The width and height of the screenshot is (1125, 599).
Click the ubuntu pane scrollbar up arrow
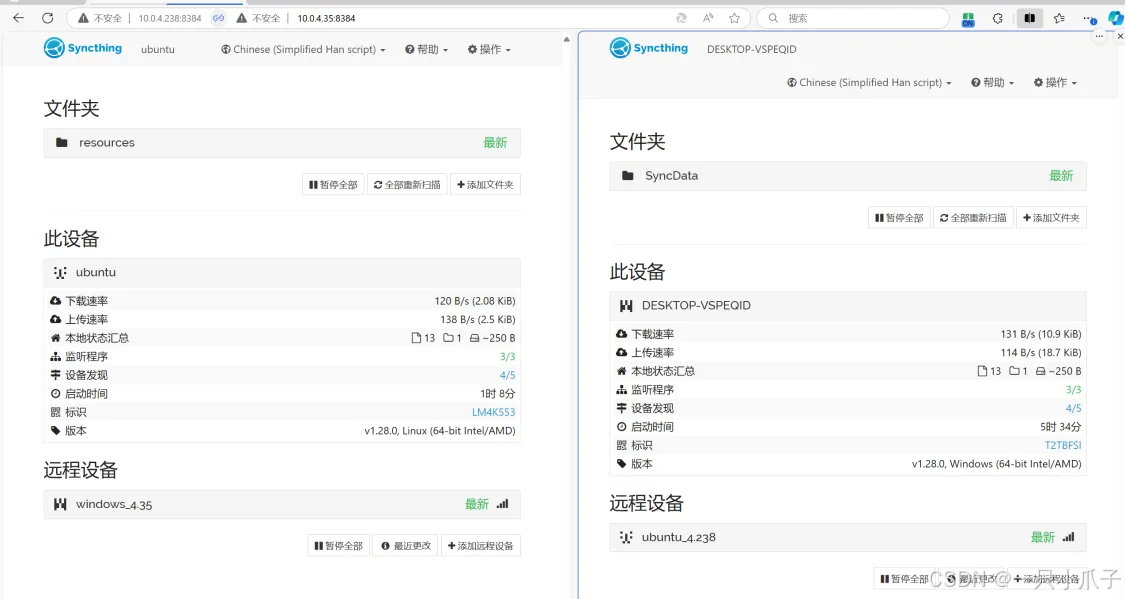(567, 39)
